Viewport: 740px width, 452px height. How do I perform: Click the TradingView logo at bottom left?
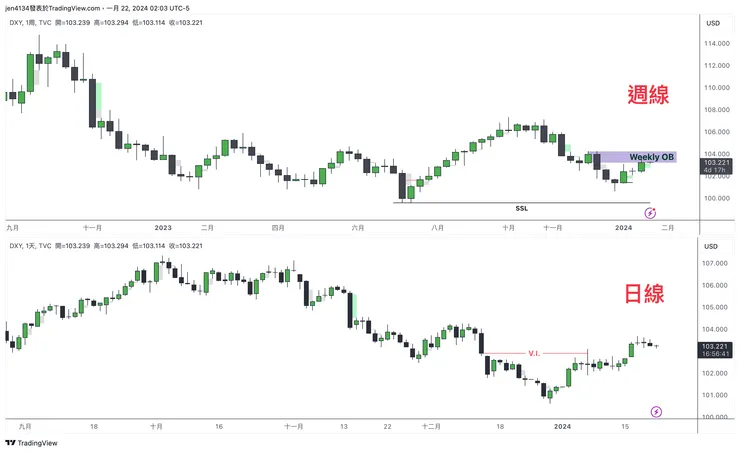click(x=31, y=443)
